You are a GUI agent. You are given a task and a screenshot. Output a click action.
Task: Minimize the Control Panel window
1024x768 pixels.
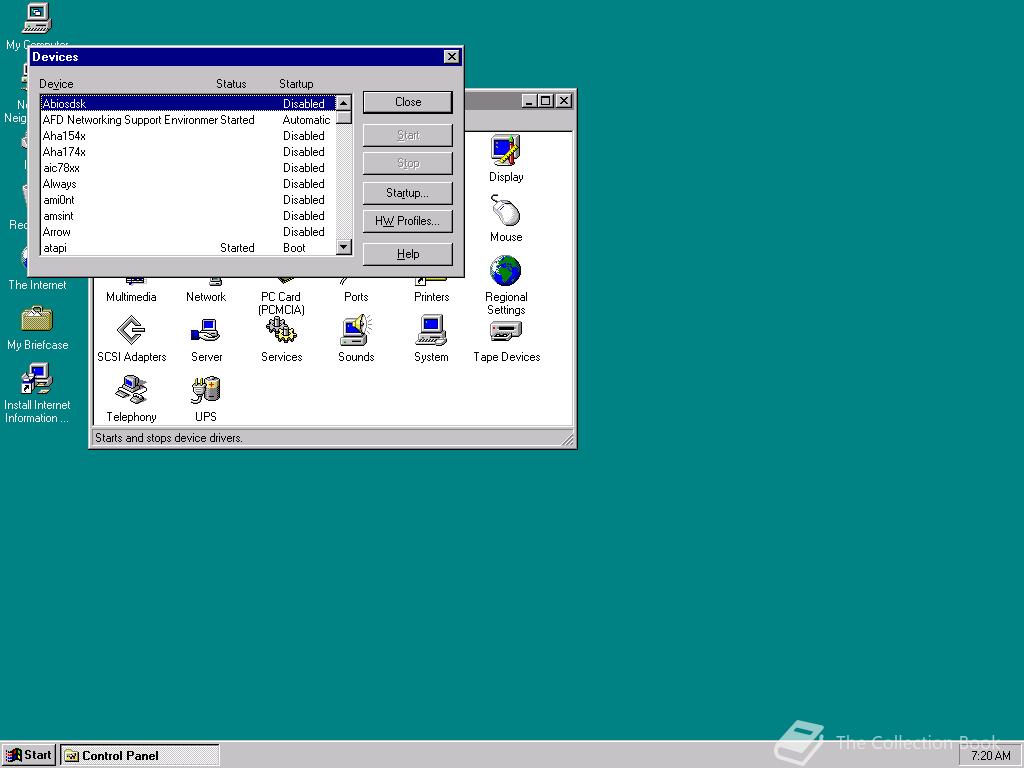point(530,101)
